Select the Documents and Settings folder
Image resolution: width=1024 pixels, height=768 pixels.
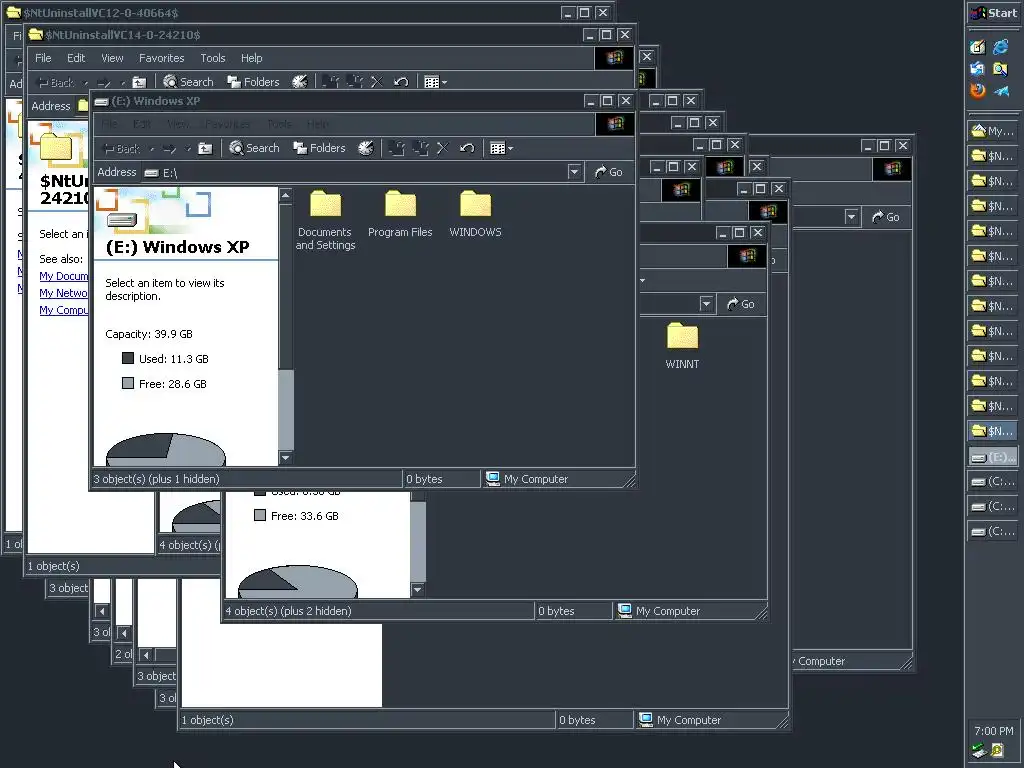pyautogui.click(x=325, y=221)
